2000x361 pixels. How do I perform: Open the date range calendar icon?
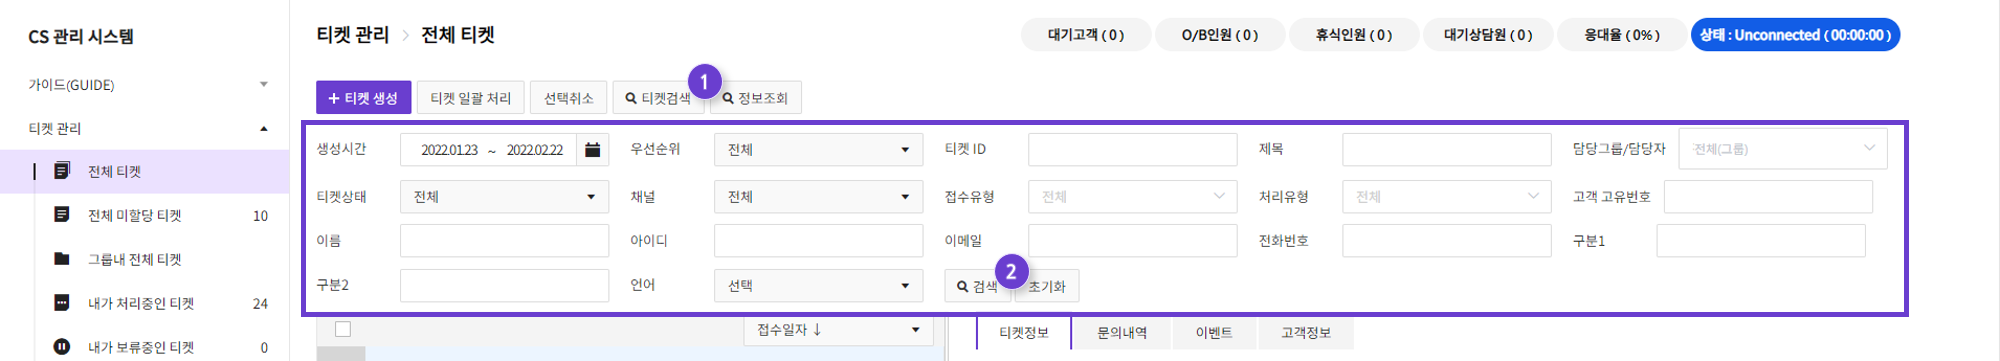[x=593, y=150]
